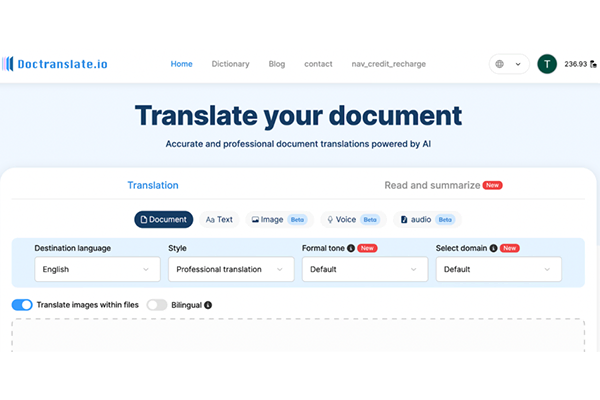
Task: Open the contact page
Action: pyautogui.click(x=318, y=64)
